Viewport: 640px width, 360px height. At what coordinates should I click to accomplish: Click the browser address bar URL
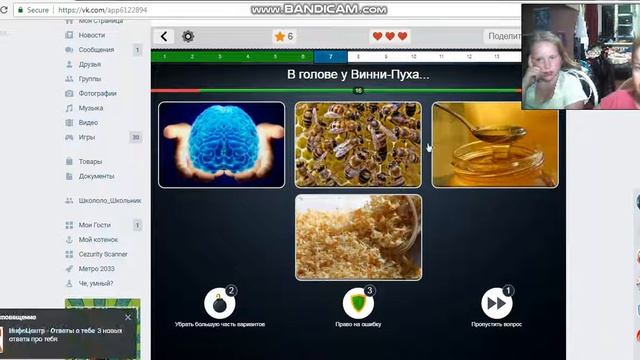point(102,10)
